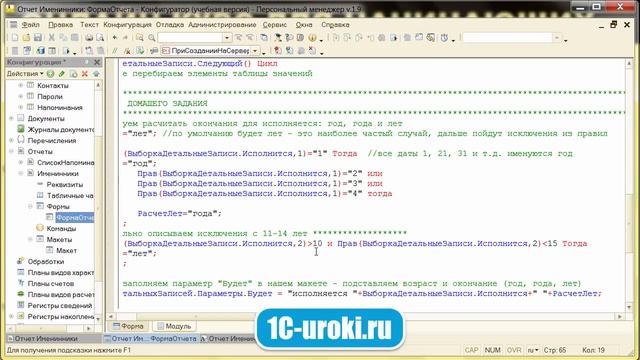Click the Copy object icon in Configuration panel
Image resolution: width=640 pixels, height=360 pixels.
tap(73, 74)
